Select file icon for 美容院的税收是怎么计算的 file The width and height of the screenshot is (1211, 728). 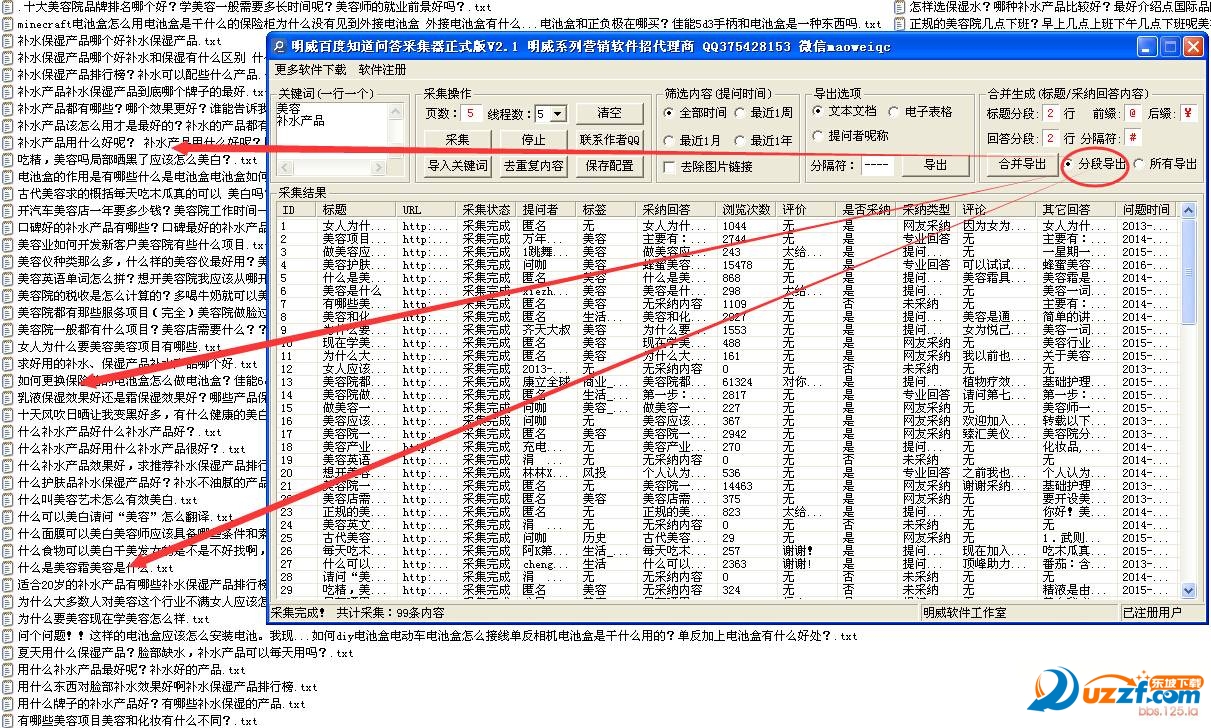click(x=8, y=296)
